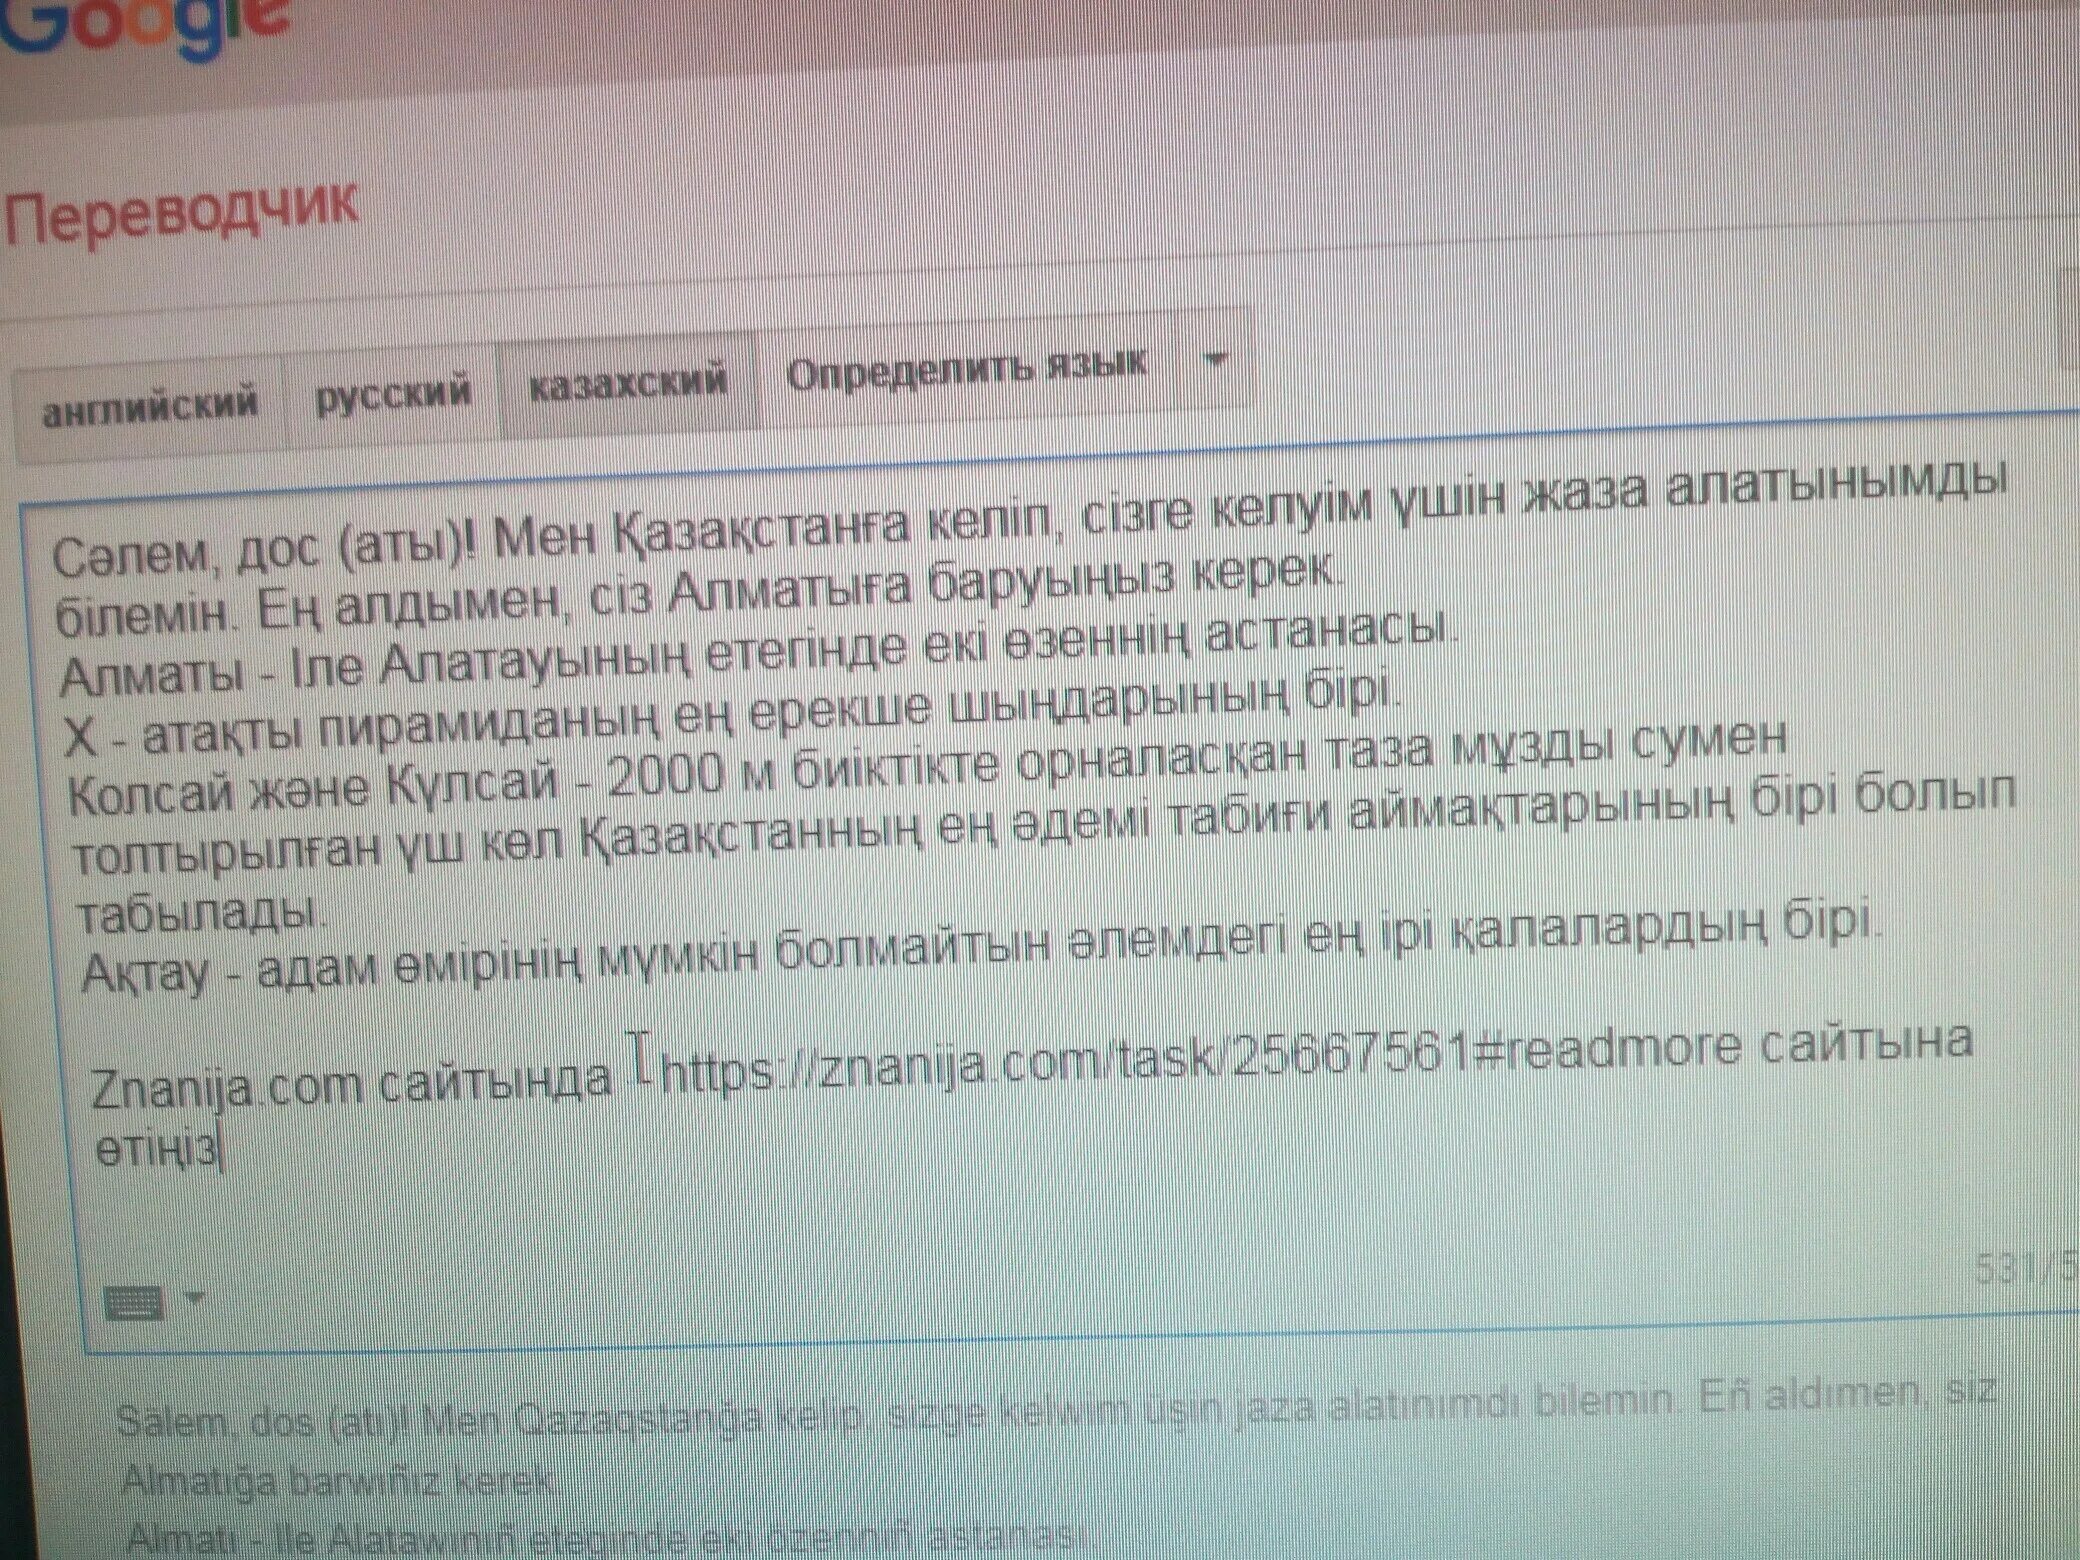Click the Ақтау - адам өмірінің line
This screenshot has width=2080, height=1560.
(330, 968)
